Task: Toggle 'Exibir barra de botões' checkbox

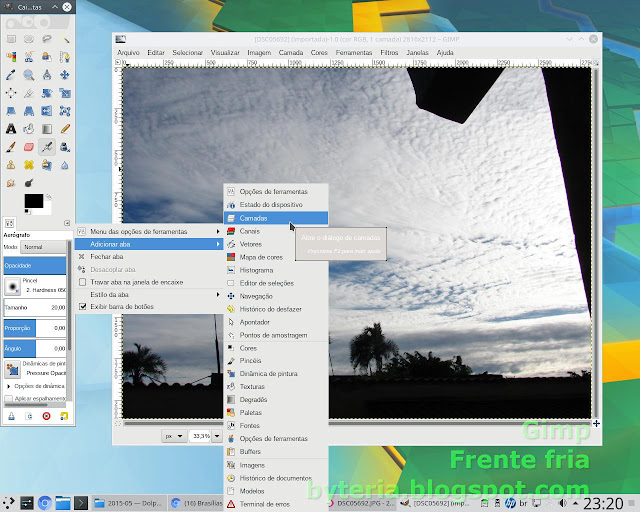Action: [x=82, y=306]
